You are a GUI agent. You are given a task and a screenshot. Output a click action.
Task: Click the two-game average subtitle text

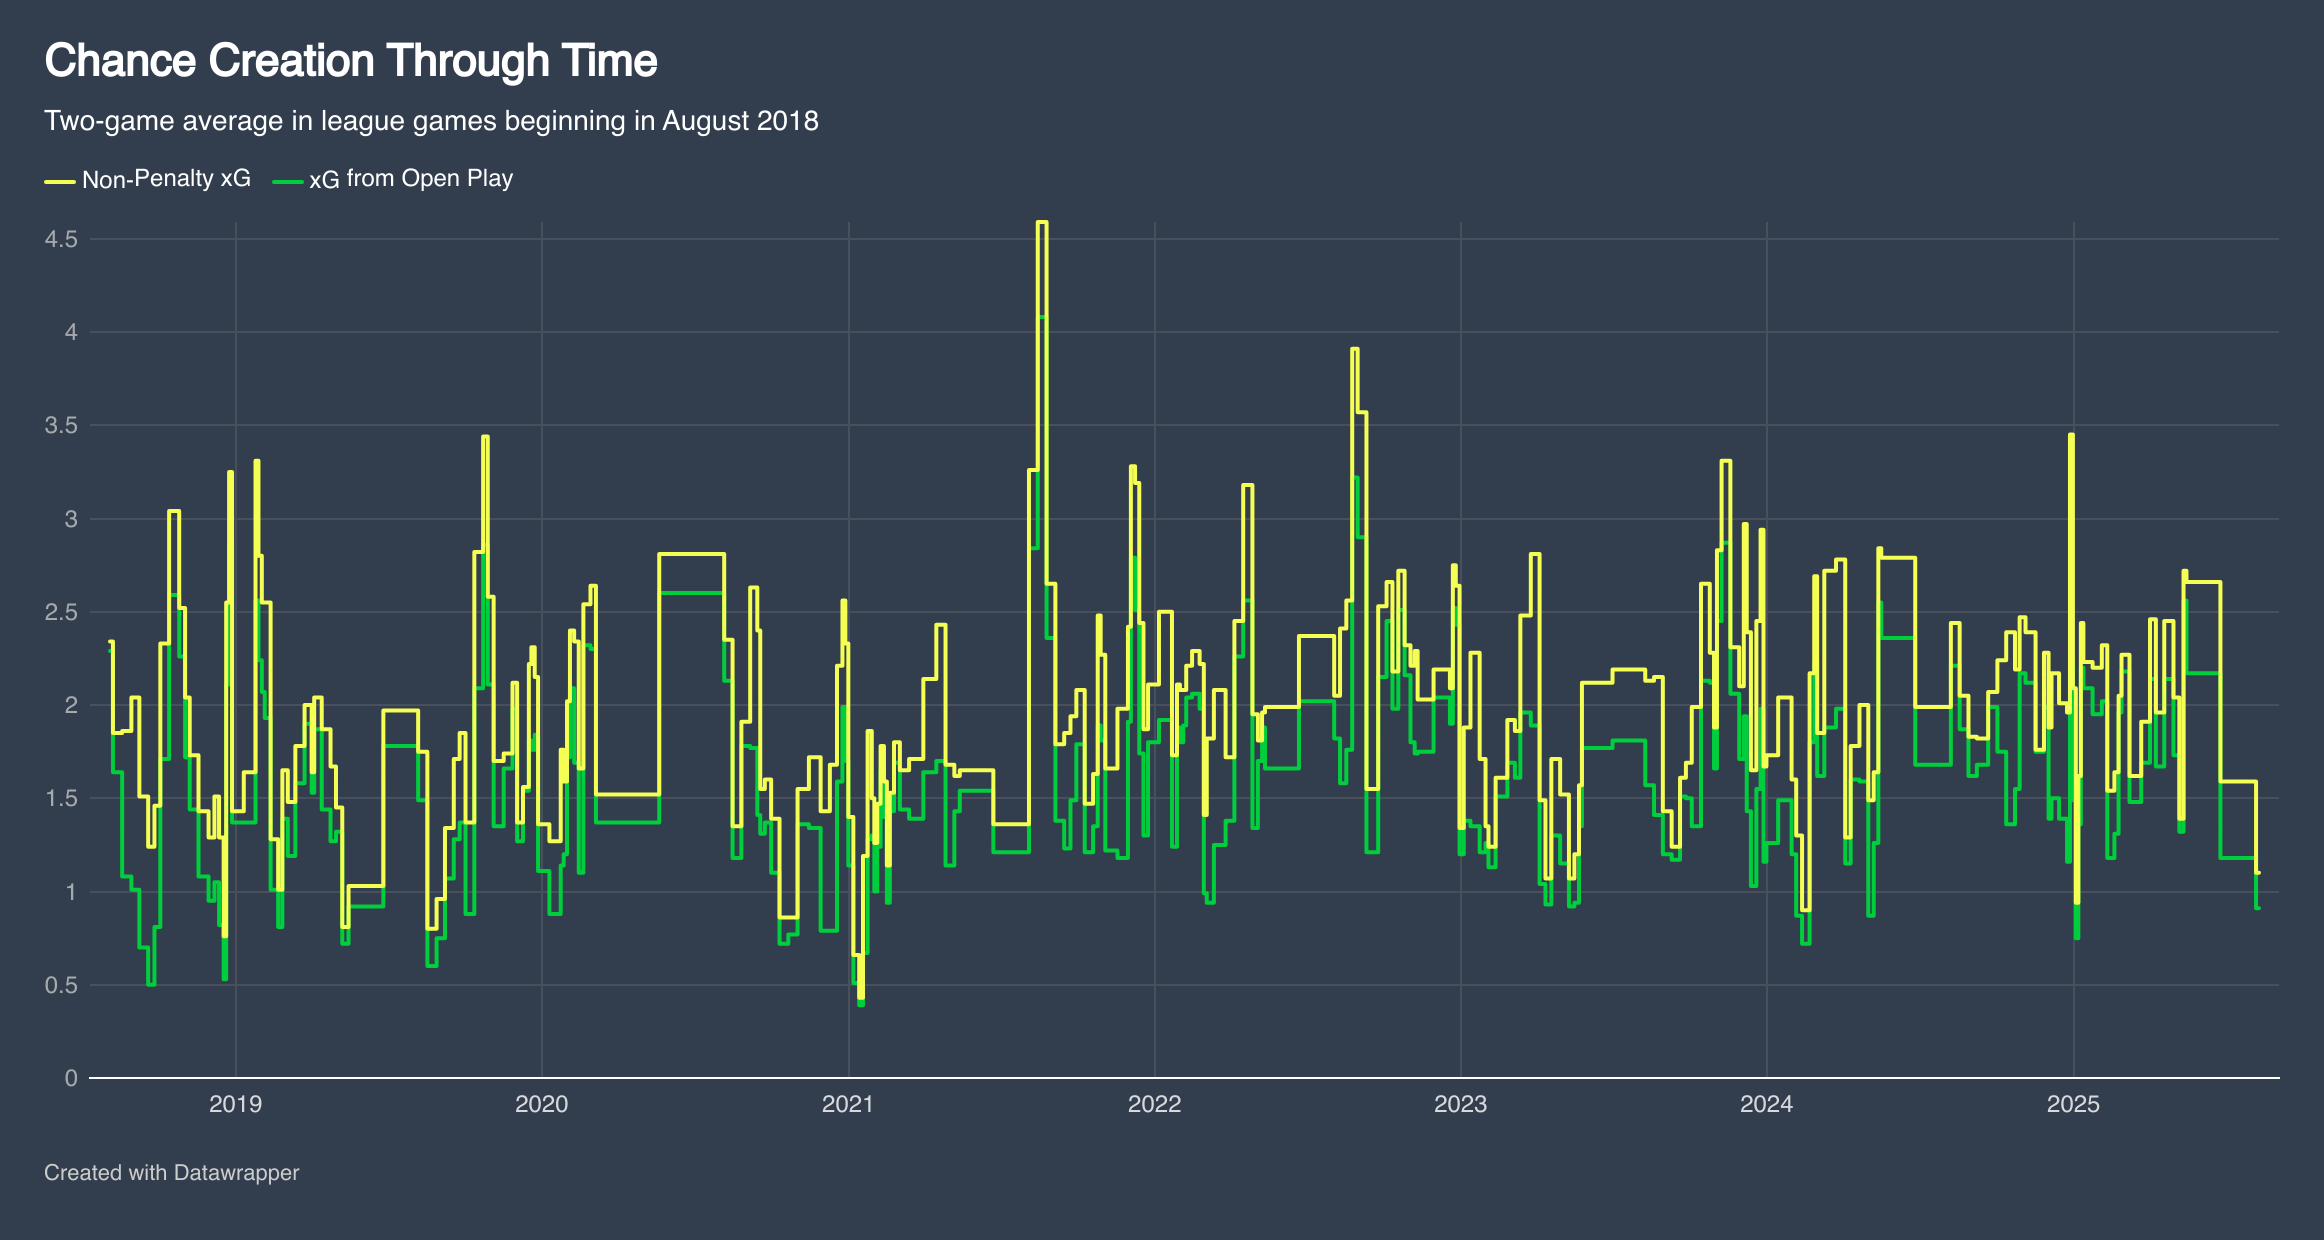431,121
